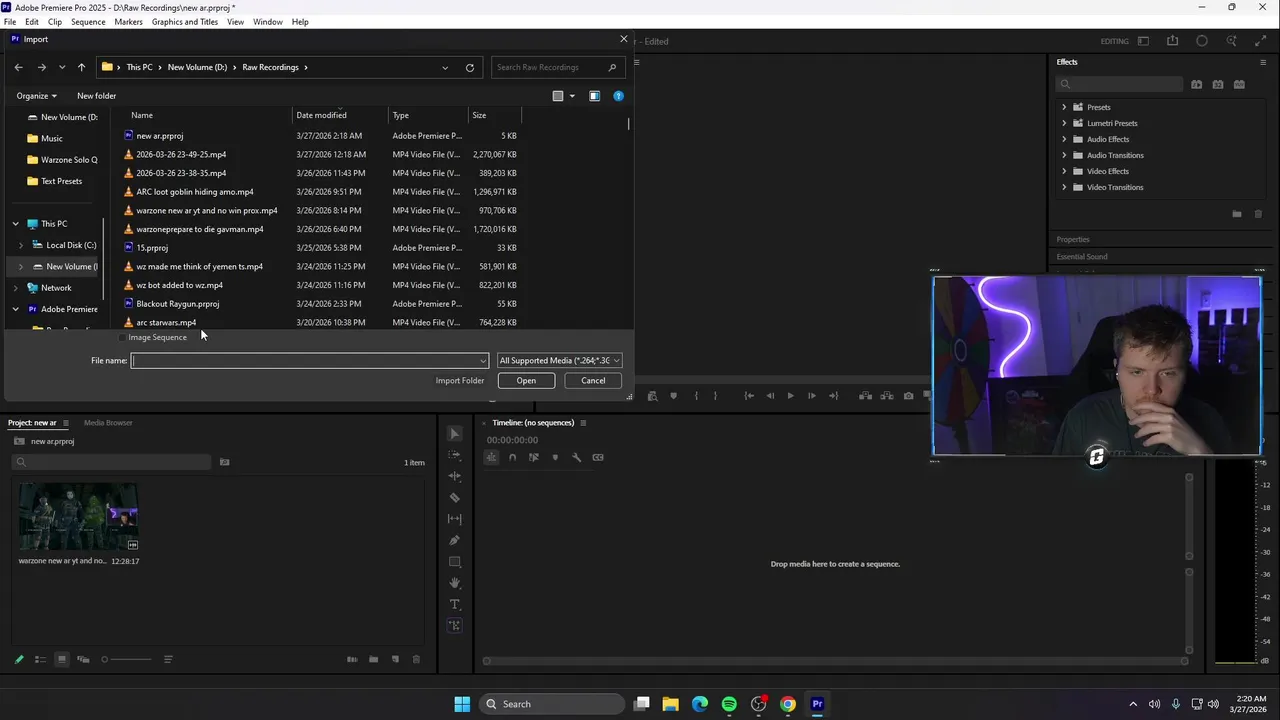This screenshot has height=720, width=1280.
Task: Click Delete trash icon in Project panel
Action: click(416, 659)
